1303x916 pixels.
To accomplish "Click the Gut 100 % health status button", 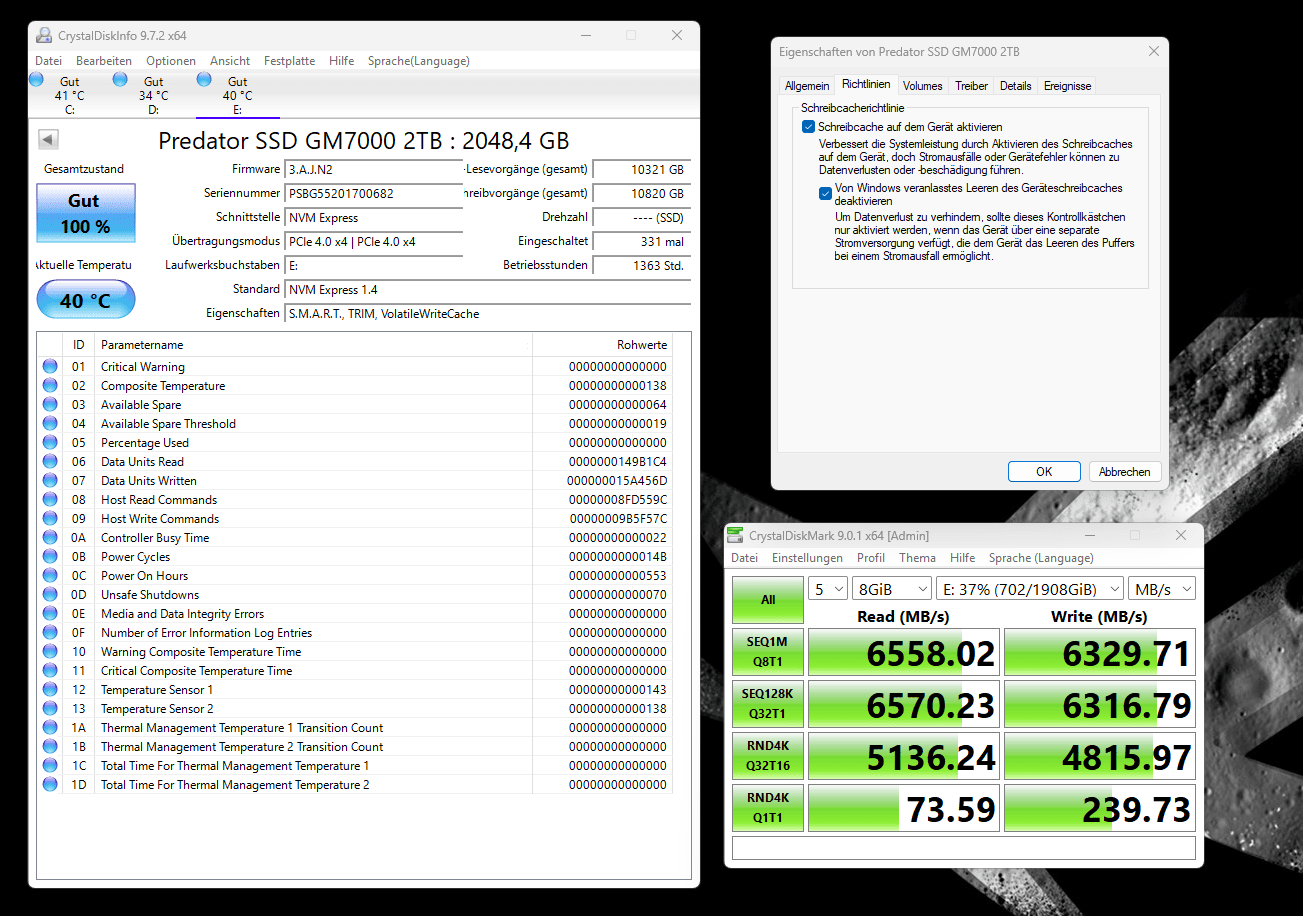I will pos(86,213).
